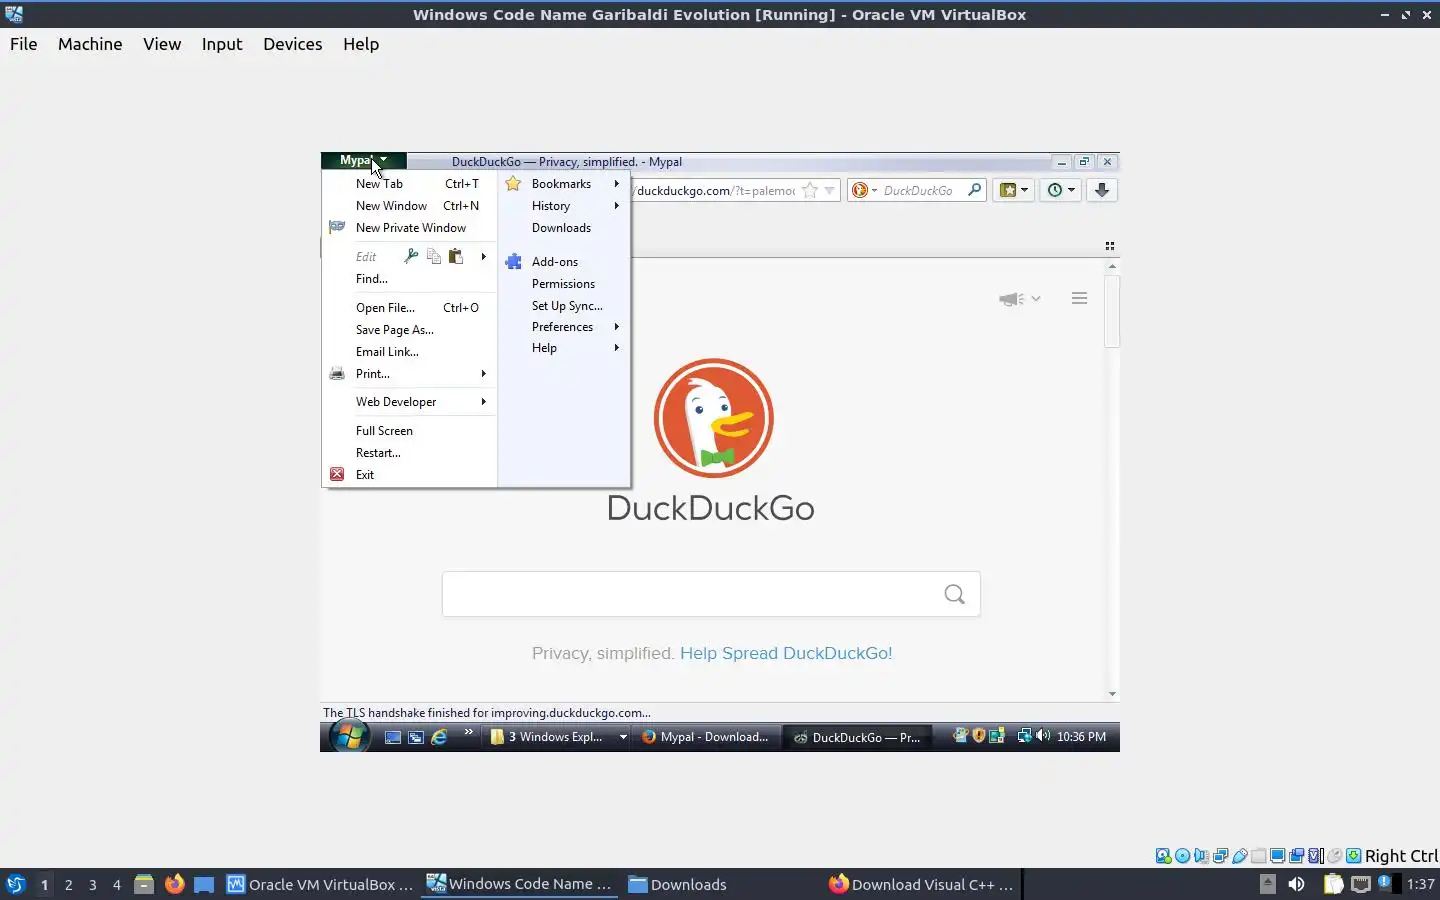This screenshot has height=900, width=1440.
Task: Open the VirtualBox Devices menu
Action: coord(292,44)
